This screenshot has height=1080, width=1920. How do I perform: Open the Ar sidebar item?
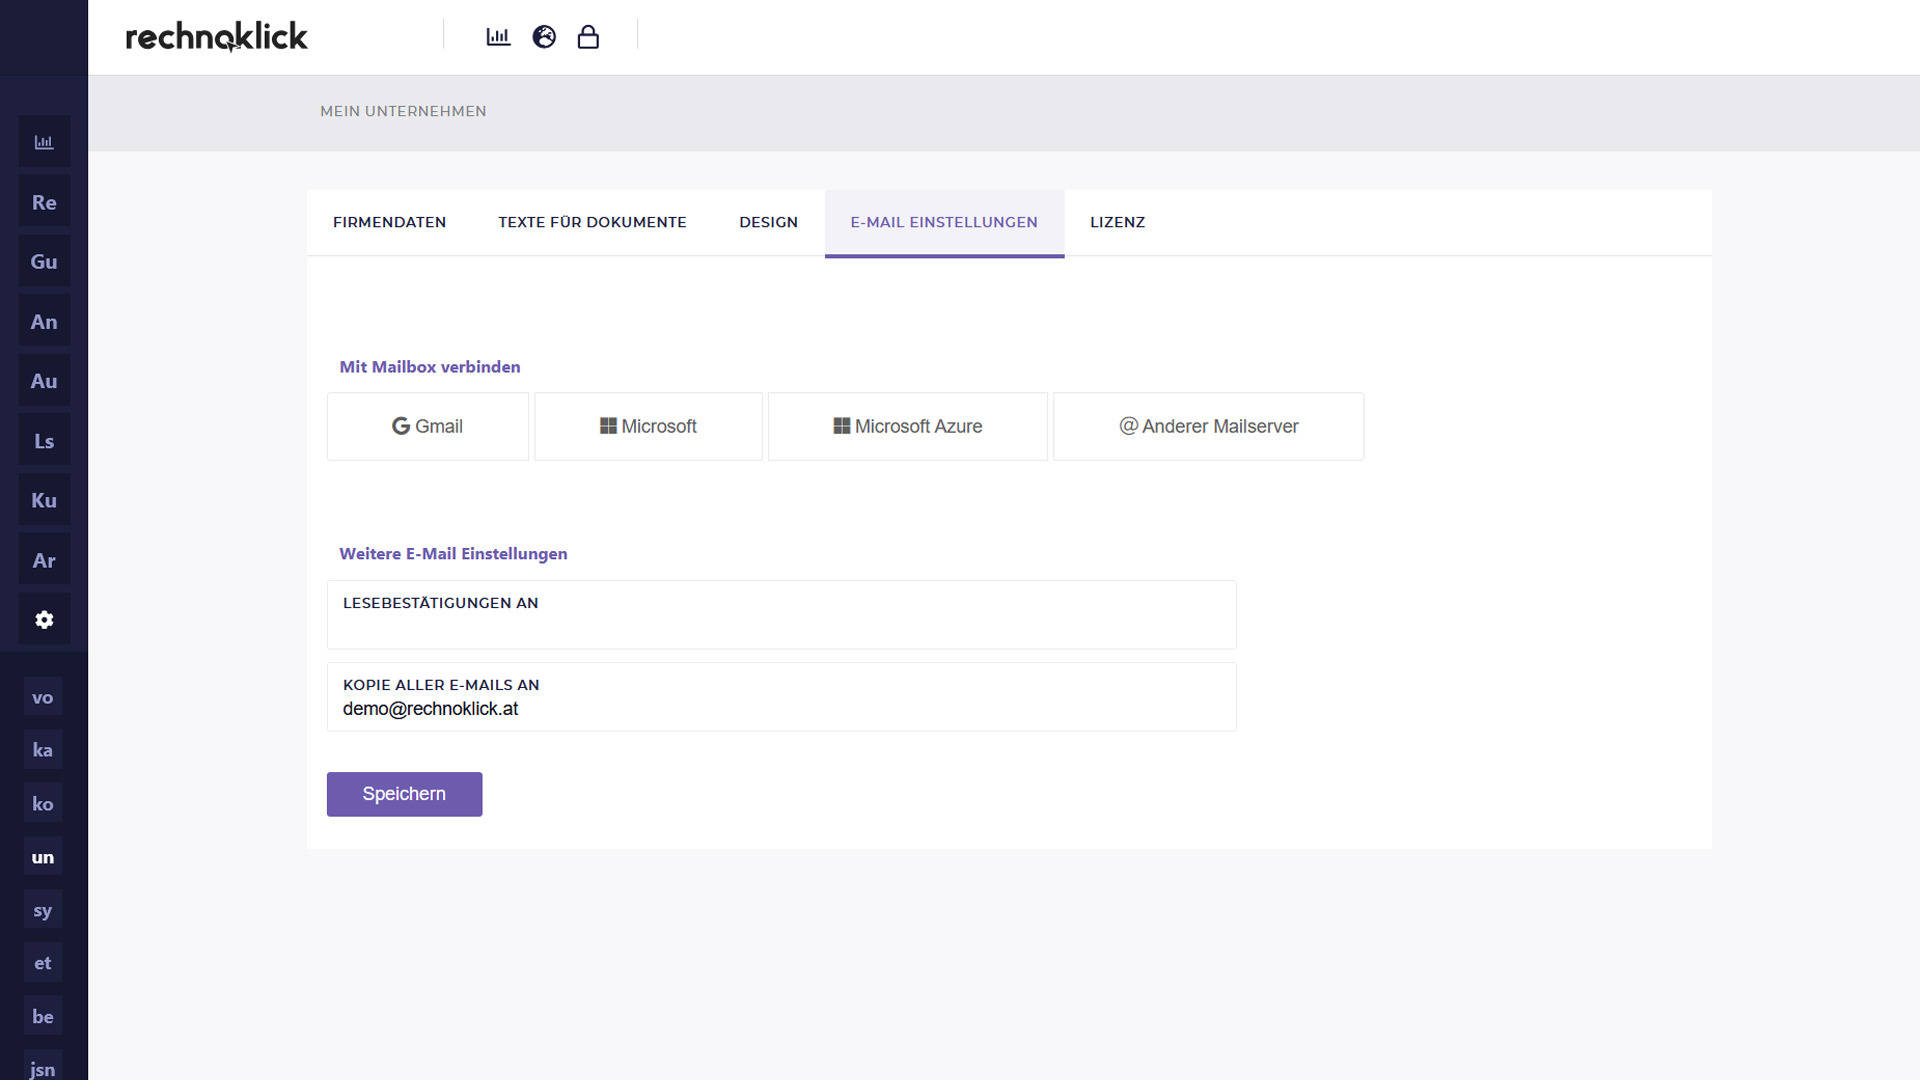[x=44, y=560]
